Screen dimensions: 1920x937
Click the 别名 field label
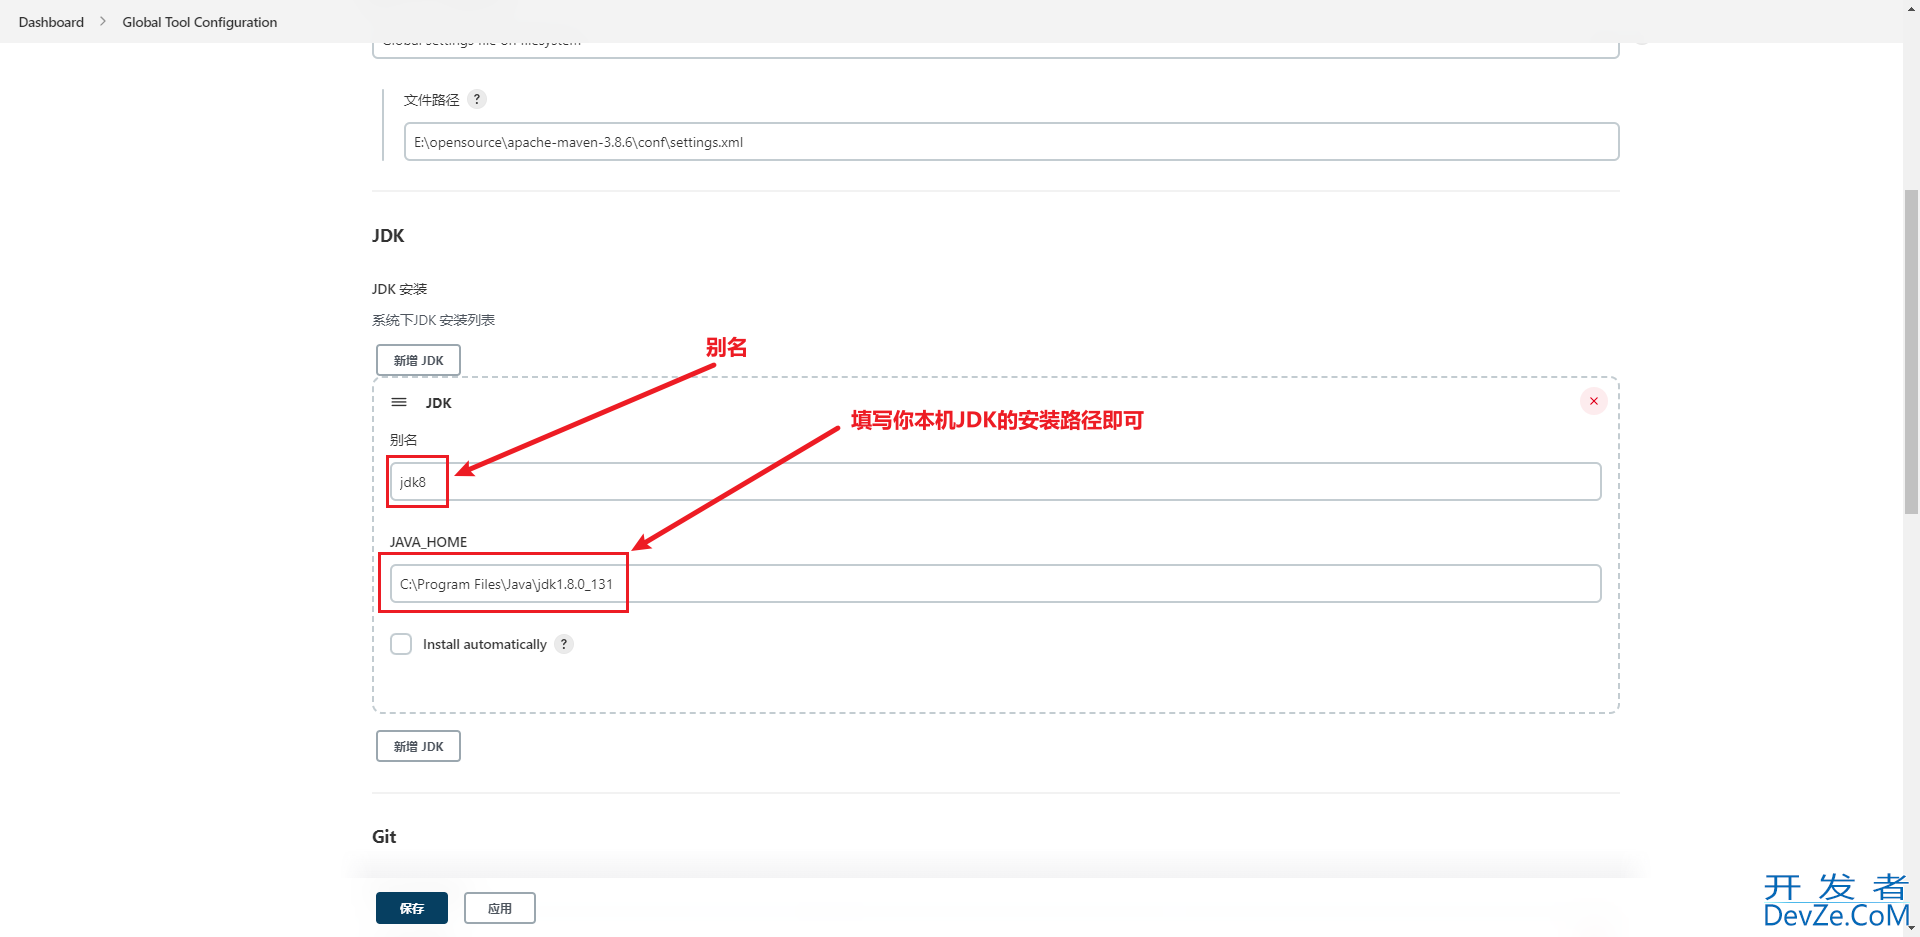point(404,440)
